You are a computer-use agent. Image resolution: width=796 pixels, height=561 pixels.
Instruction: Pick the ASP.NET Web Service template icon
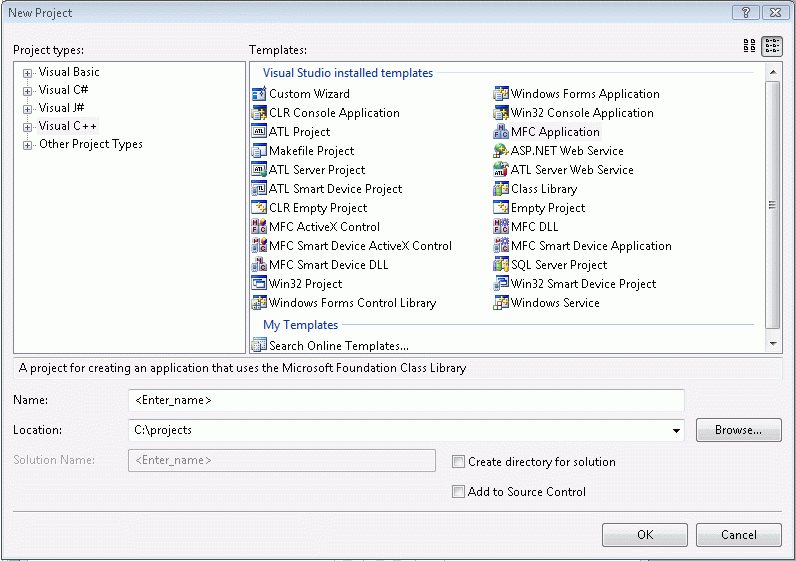502,151
